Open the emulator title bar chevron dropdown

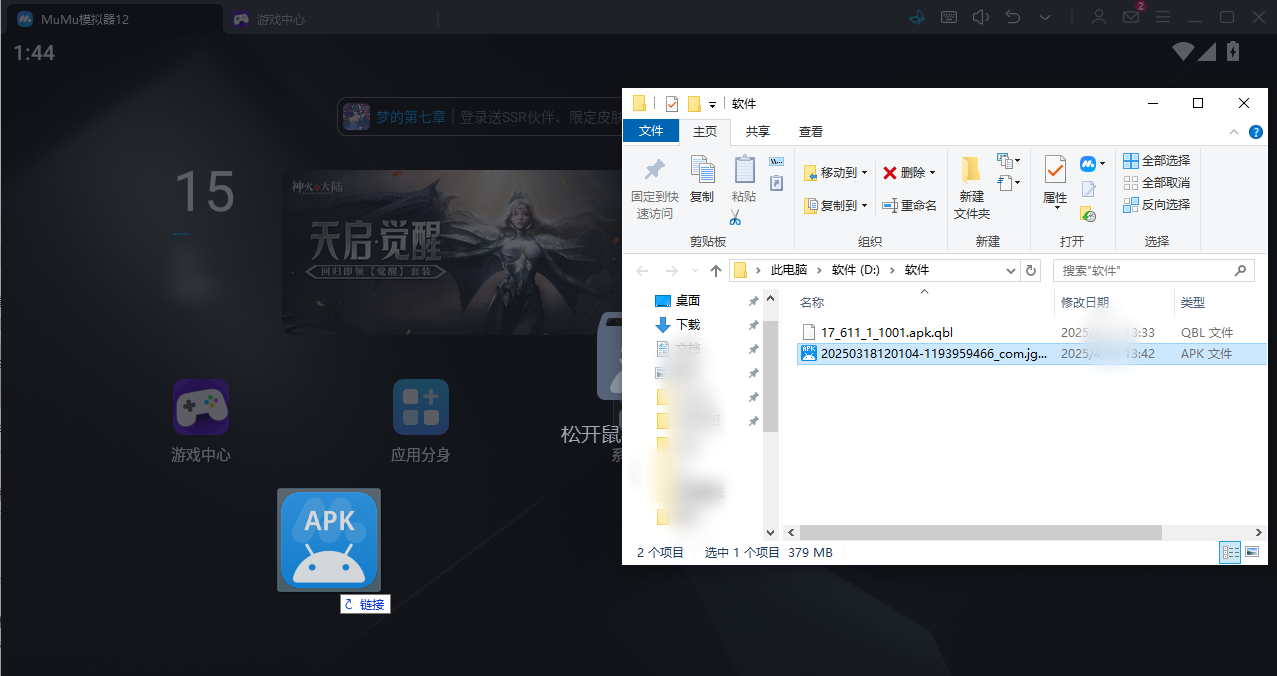1044,17
